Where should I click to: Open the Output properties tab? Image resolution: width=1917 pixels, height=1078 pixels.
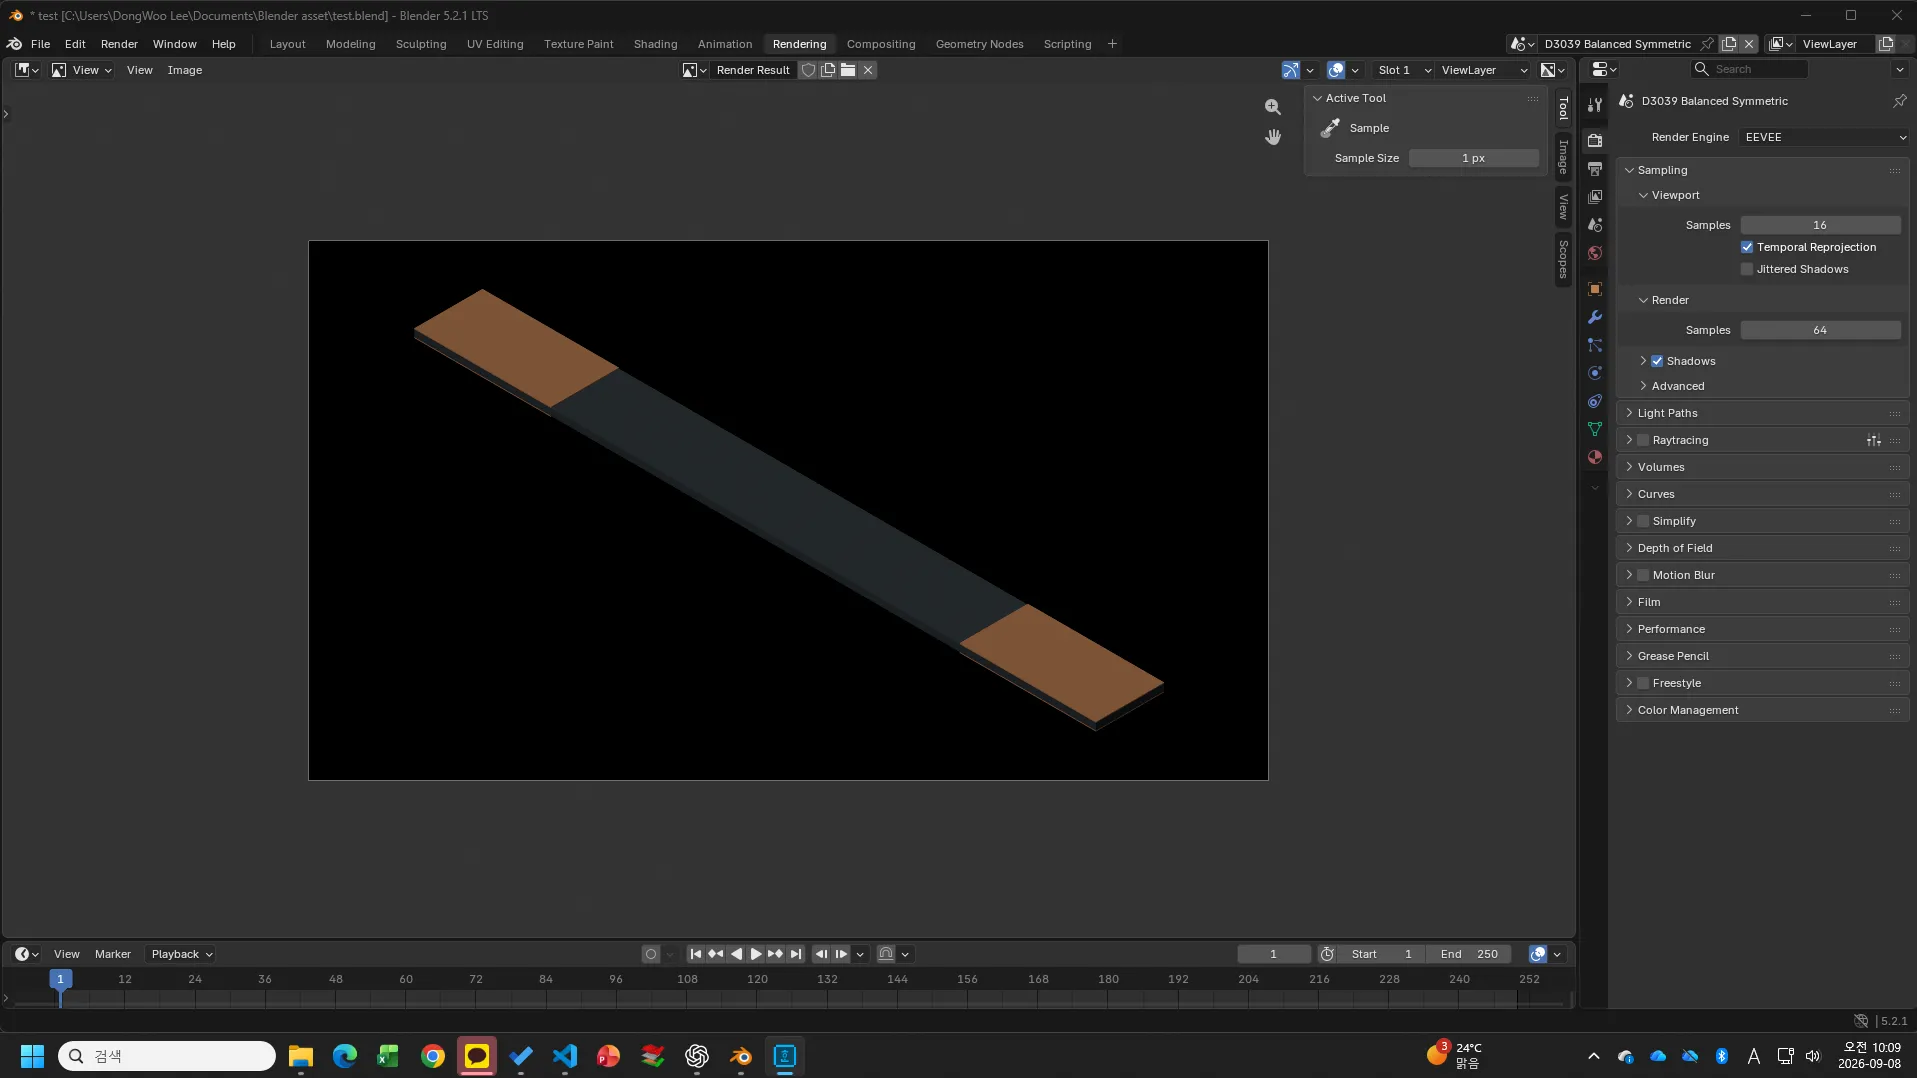1595,169
